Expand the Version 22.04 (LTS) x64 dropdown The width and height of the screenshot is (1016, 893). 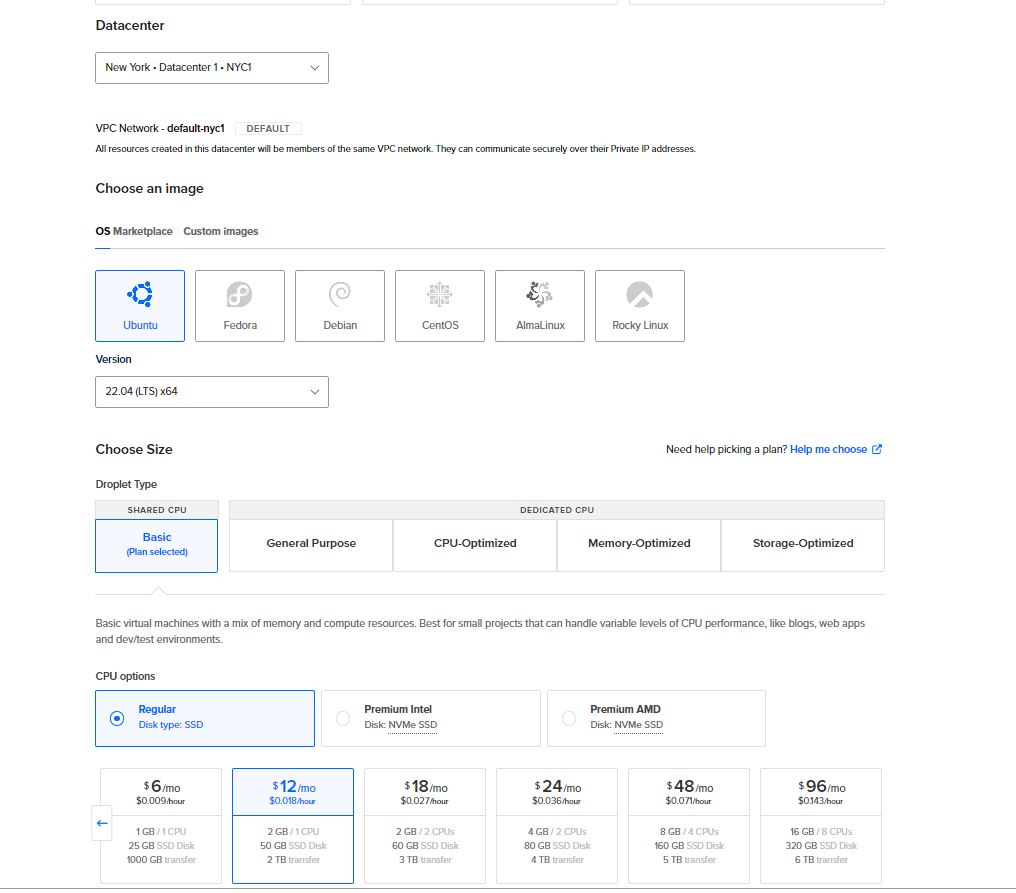point(212,392)
